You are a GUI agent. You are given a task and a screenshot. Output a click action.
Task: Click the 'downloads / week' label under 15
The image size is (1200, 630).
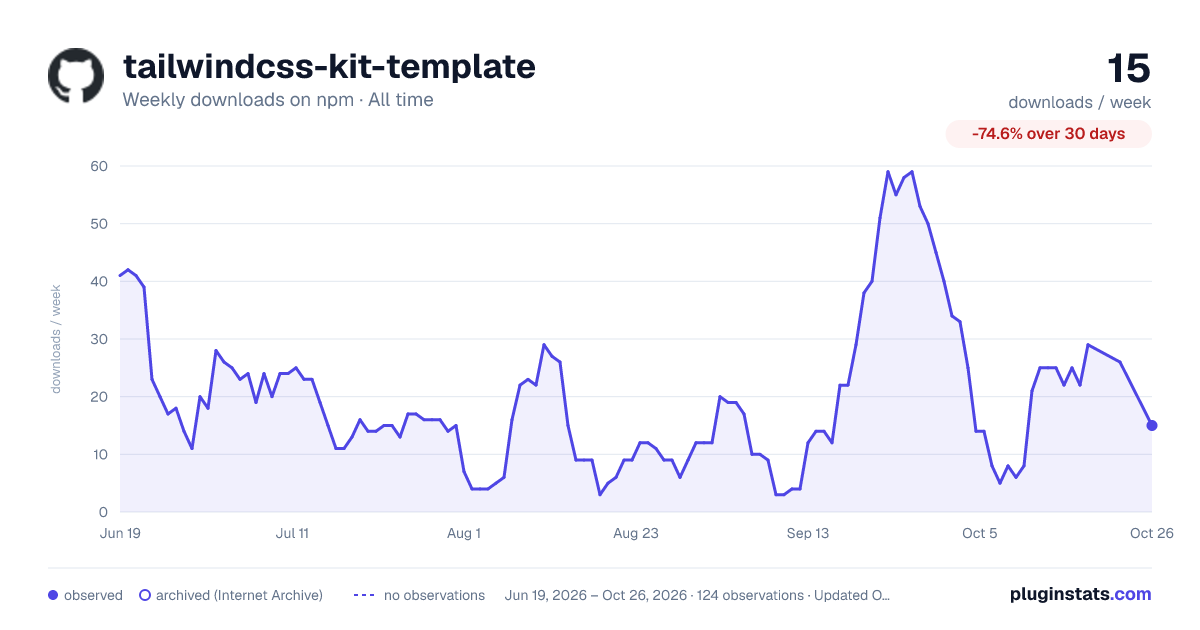[x=1080, y=102]
